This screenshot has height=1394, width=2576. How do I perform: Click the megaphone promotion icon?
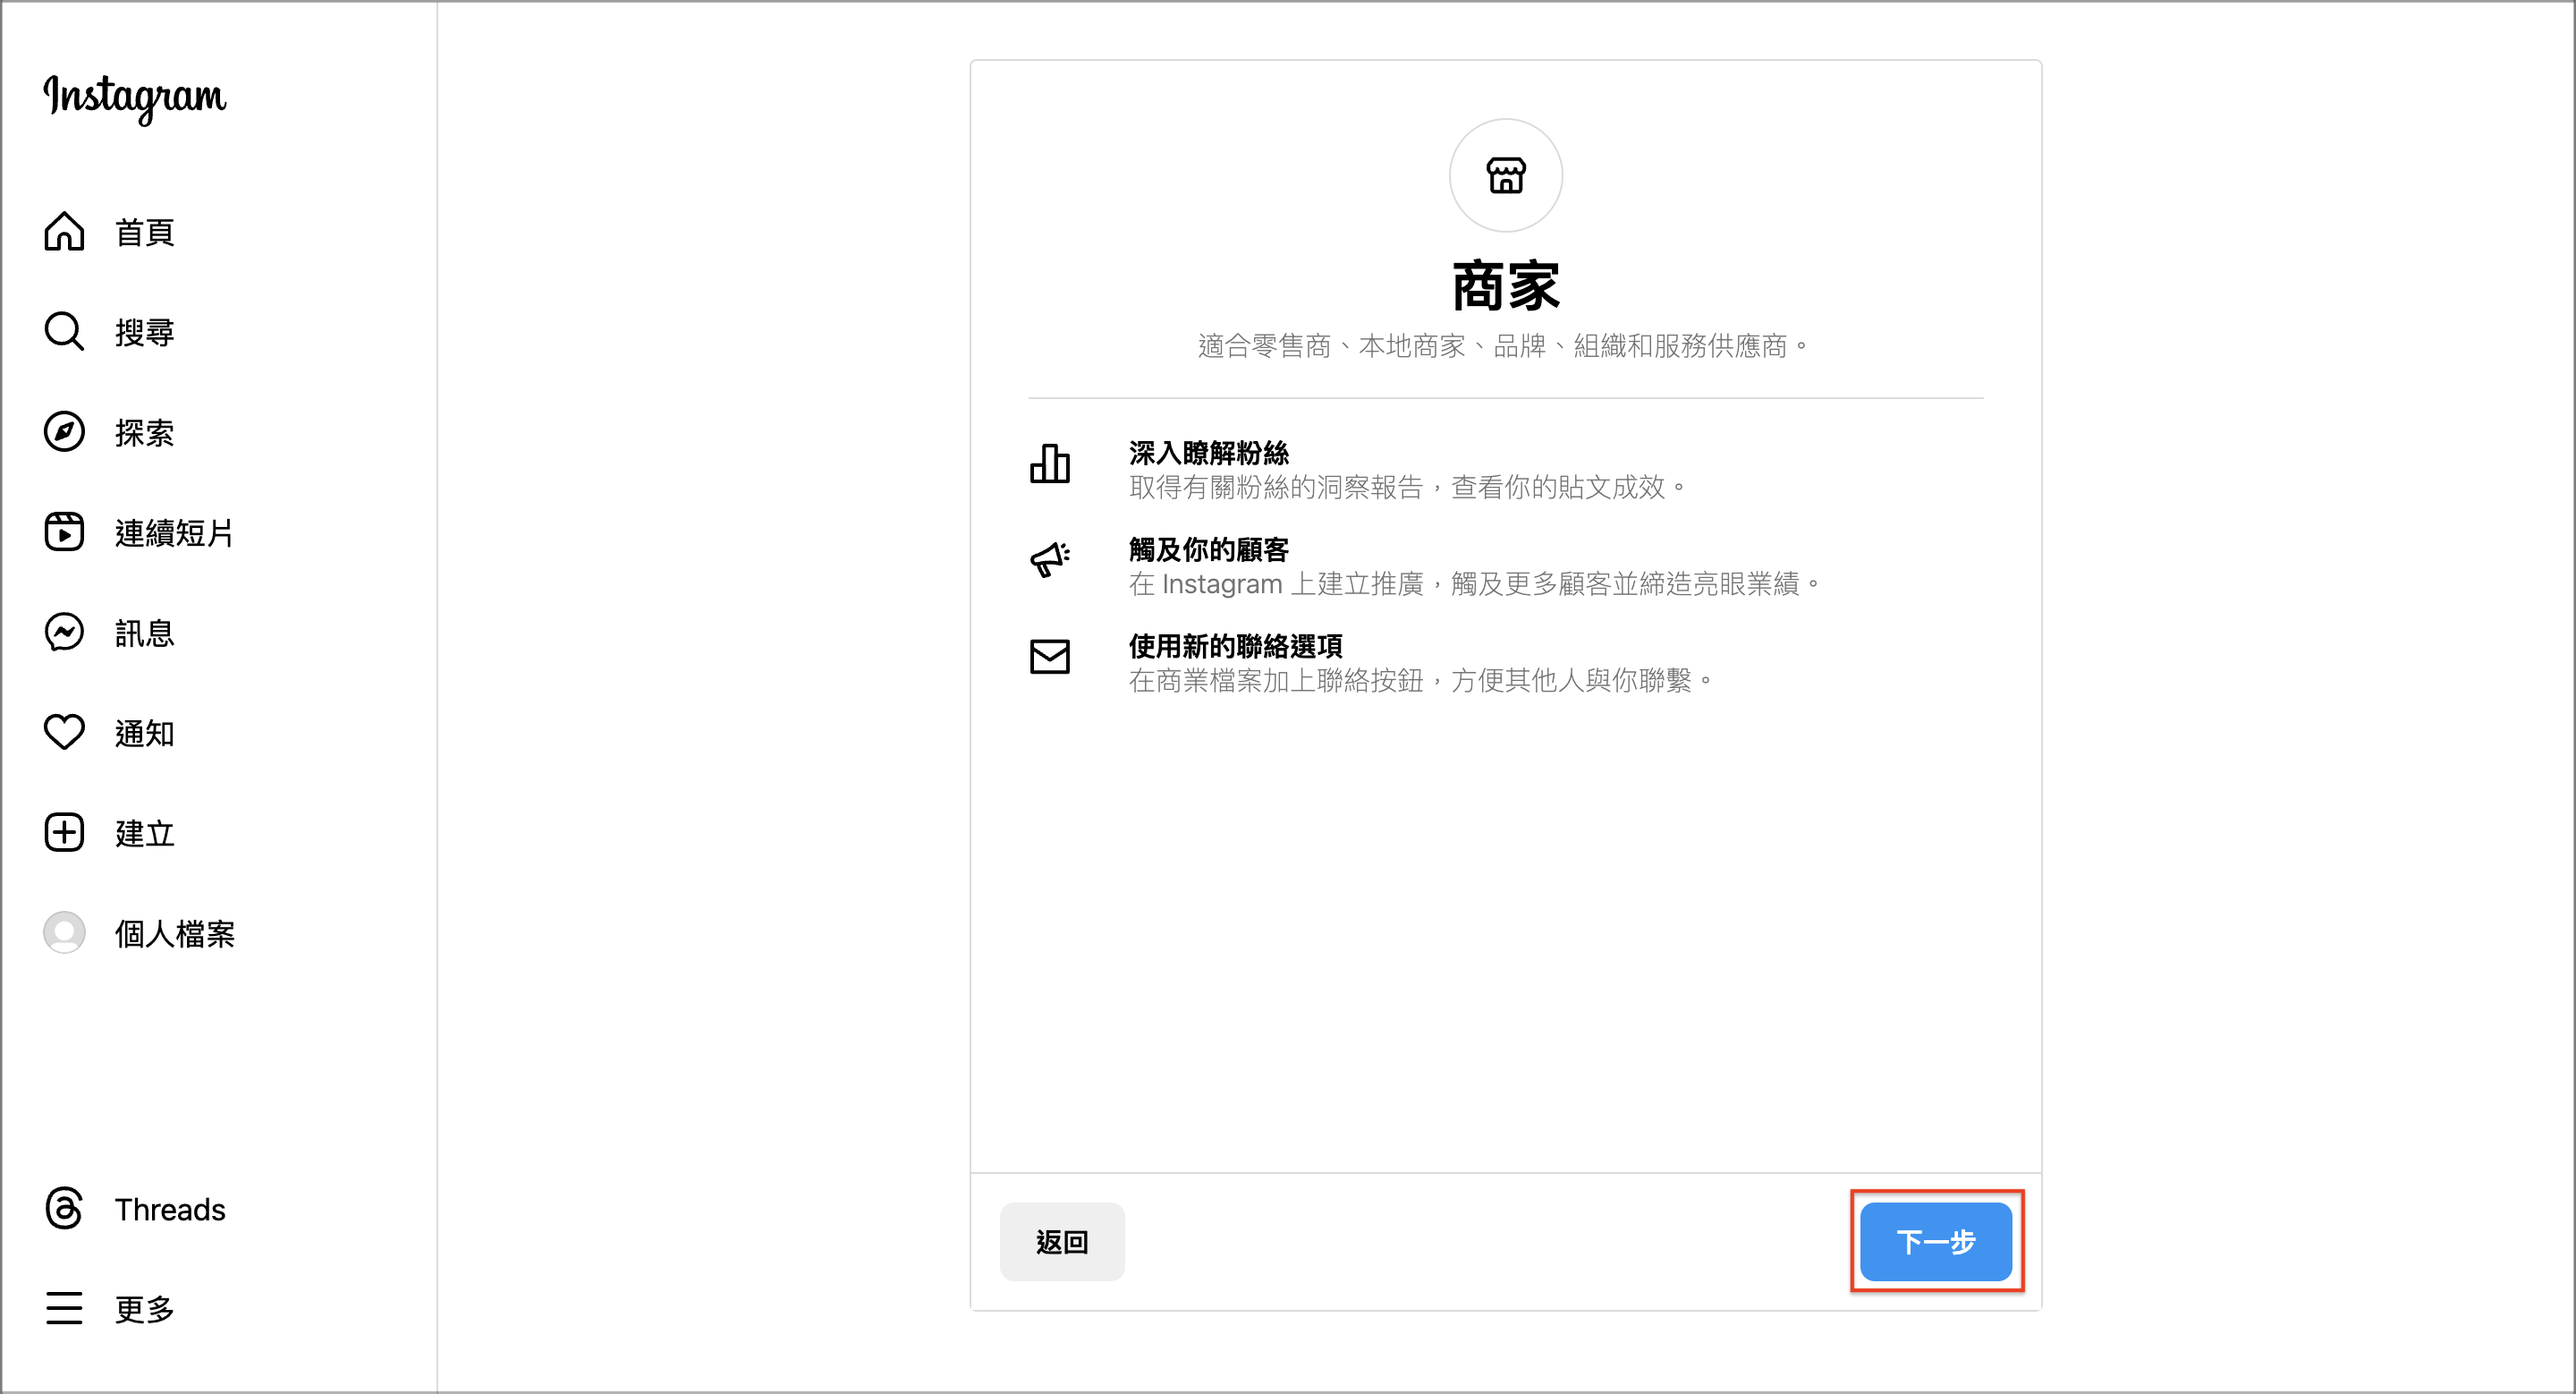click(1050, 559)
